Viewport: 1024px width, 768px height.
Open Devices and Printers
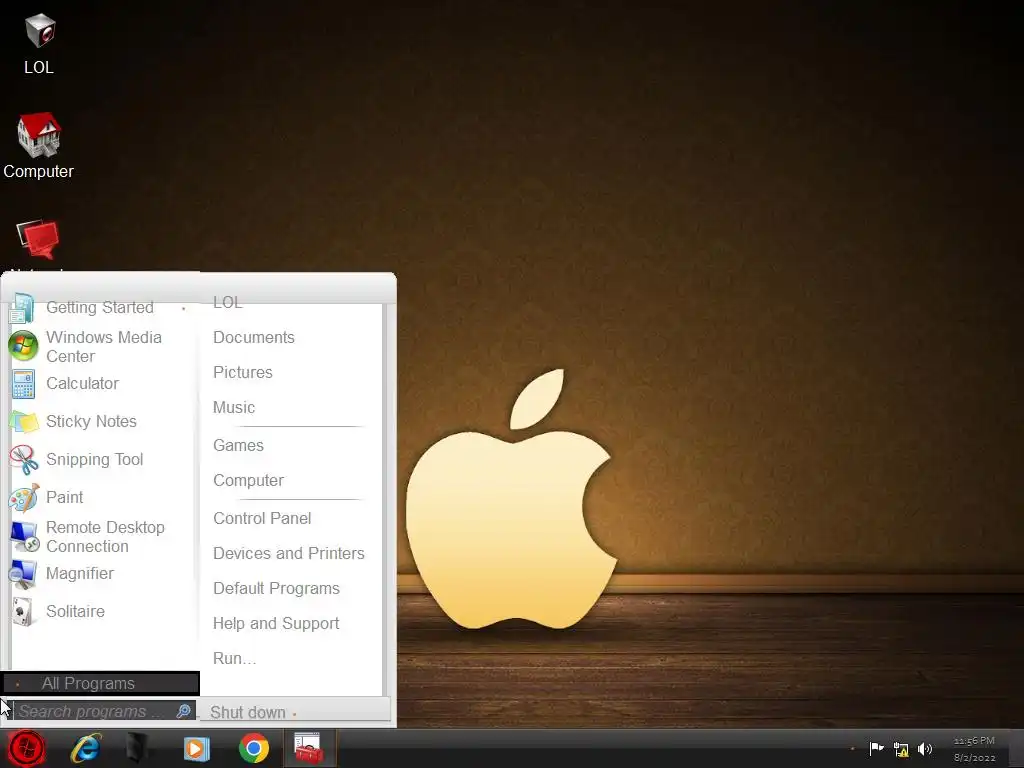tap(289, 553)
